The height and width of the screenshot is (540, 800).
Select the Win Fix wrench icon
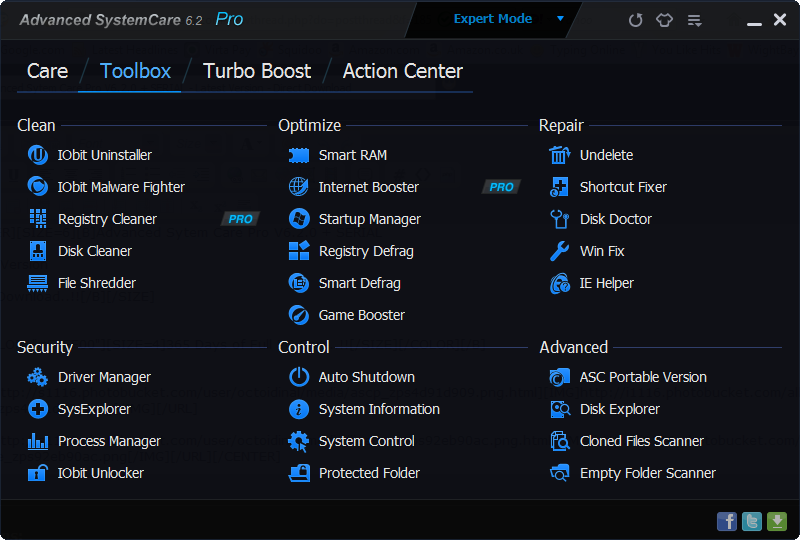pyautogui.click(x=560, y=251)
